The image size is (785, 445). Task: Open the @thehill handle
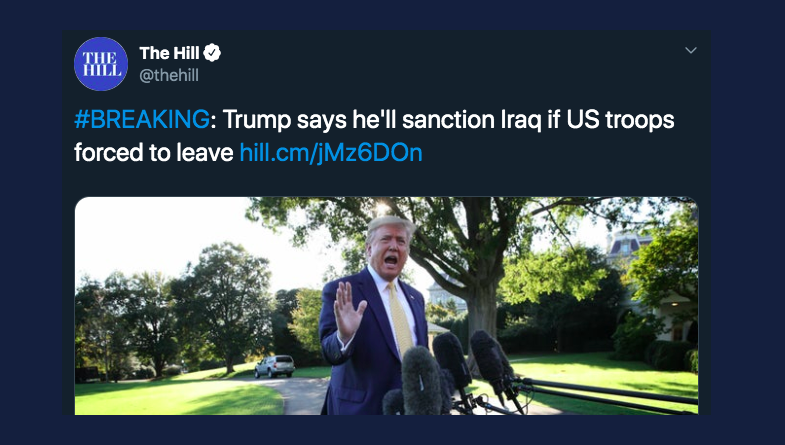coord(169,75)
